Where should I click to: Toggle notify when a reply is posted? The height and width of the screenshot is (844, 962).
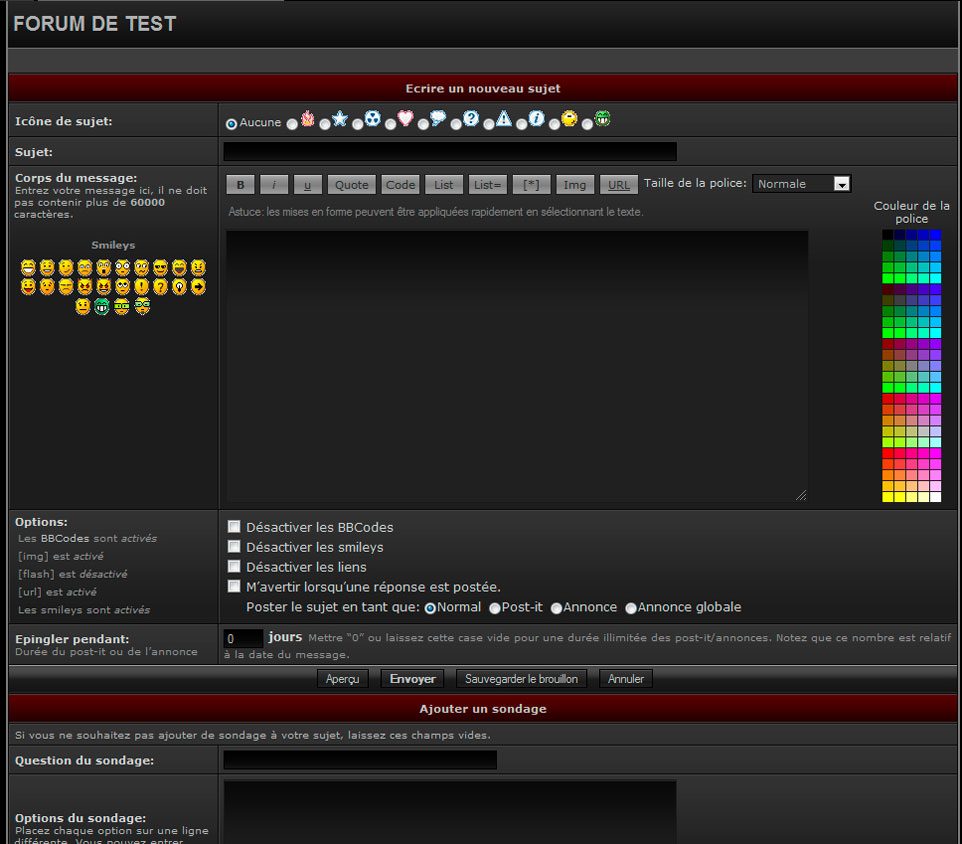click(234, 587)
